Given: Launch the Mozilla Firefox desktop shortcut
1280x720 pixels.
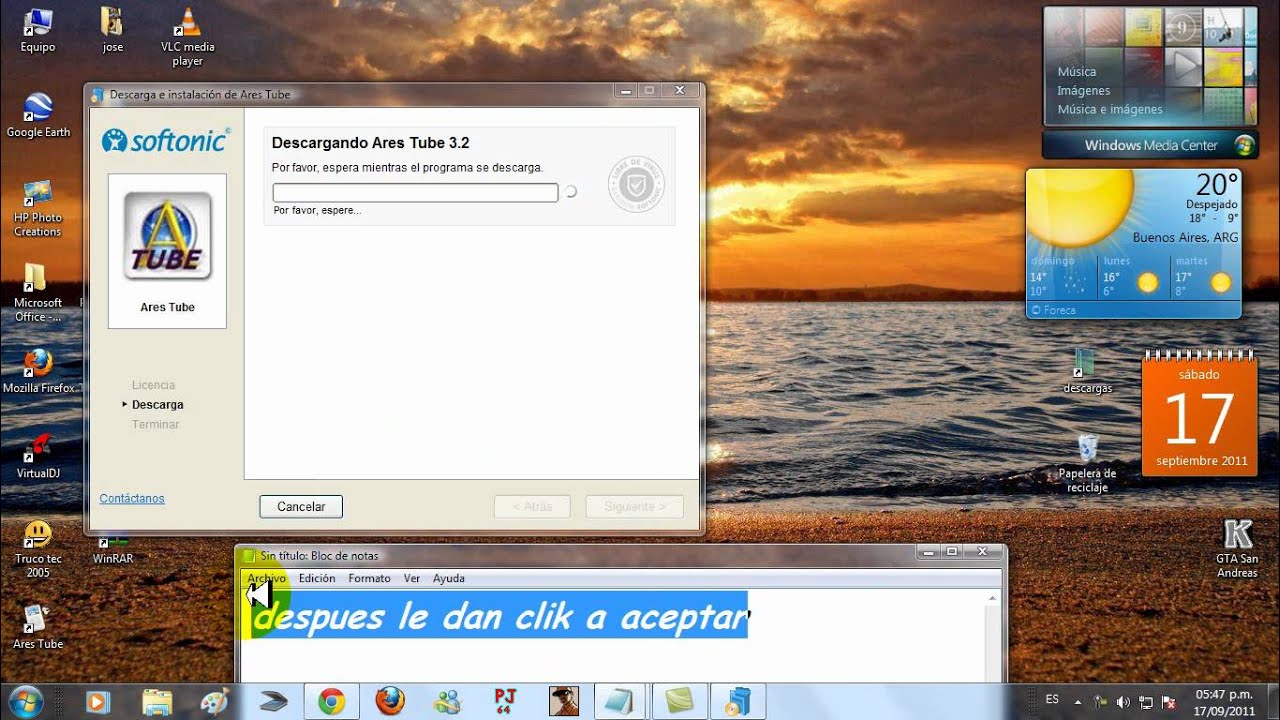Looking at the screenshot, I should click(39, 370).
